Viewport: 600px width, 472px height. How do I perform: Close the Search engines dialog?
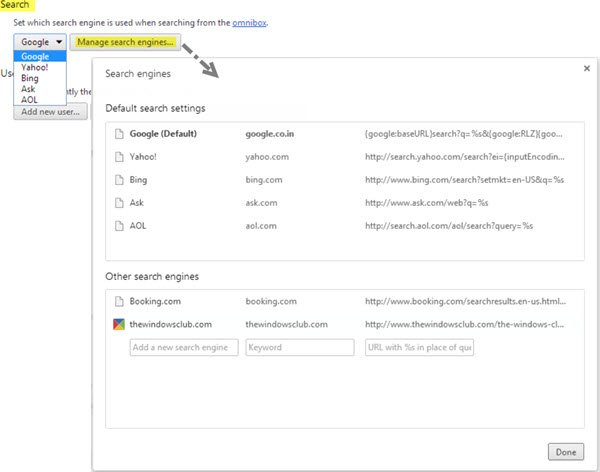click(585, 68)
